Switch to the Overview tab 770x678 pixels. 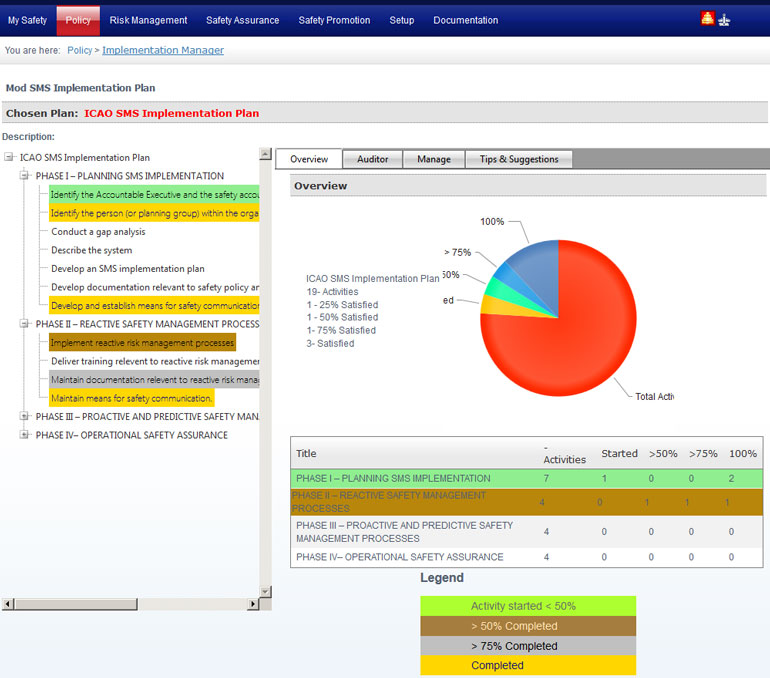pyautogui.click(x=309, y=159)
